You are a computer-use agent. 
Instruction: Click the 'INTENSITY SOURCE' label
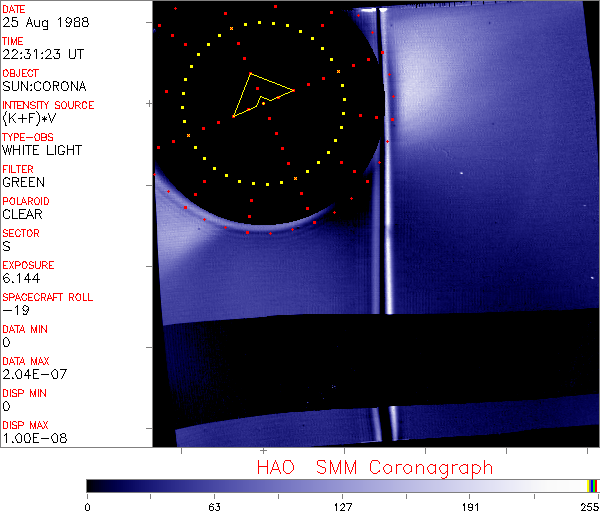pyautogui.click(x=48, y=105)
